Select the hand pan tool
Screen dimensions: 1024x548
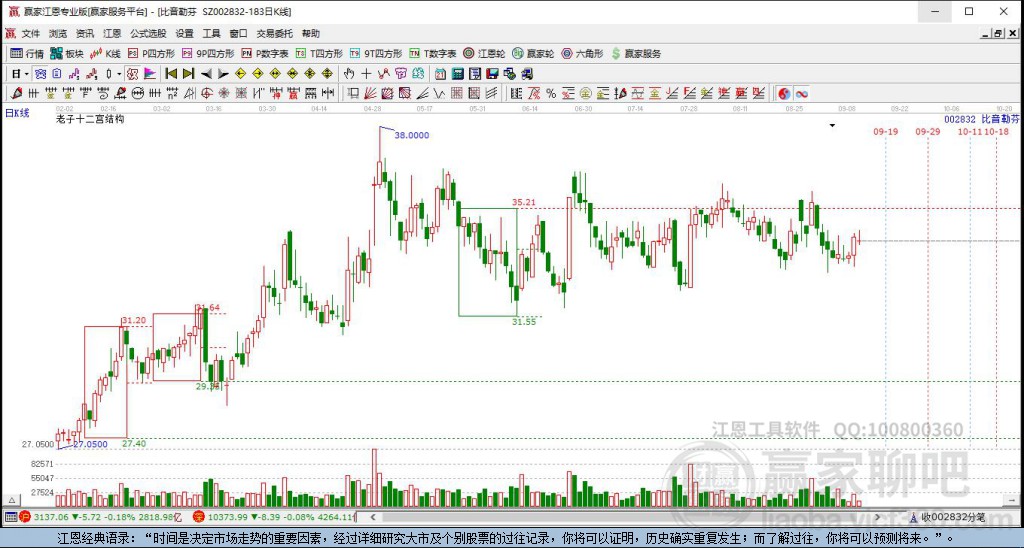[x=349, y=74]
